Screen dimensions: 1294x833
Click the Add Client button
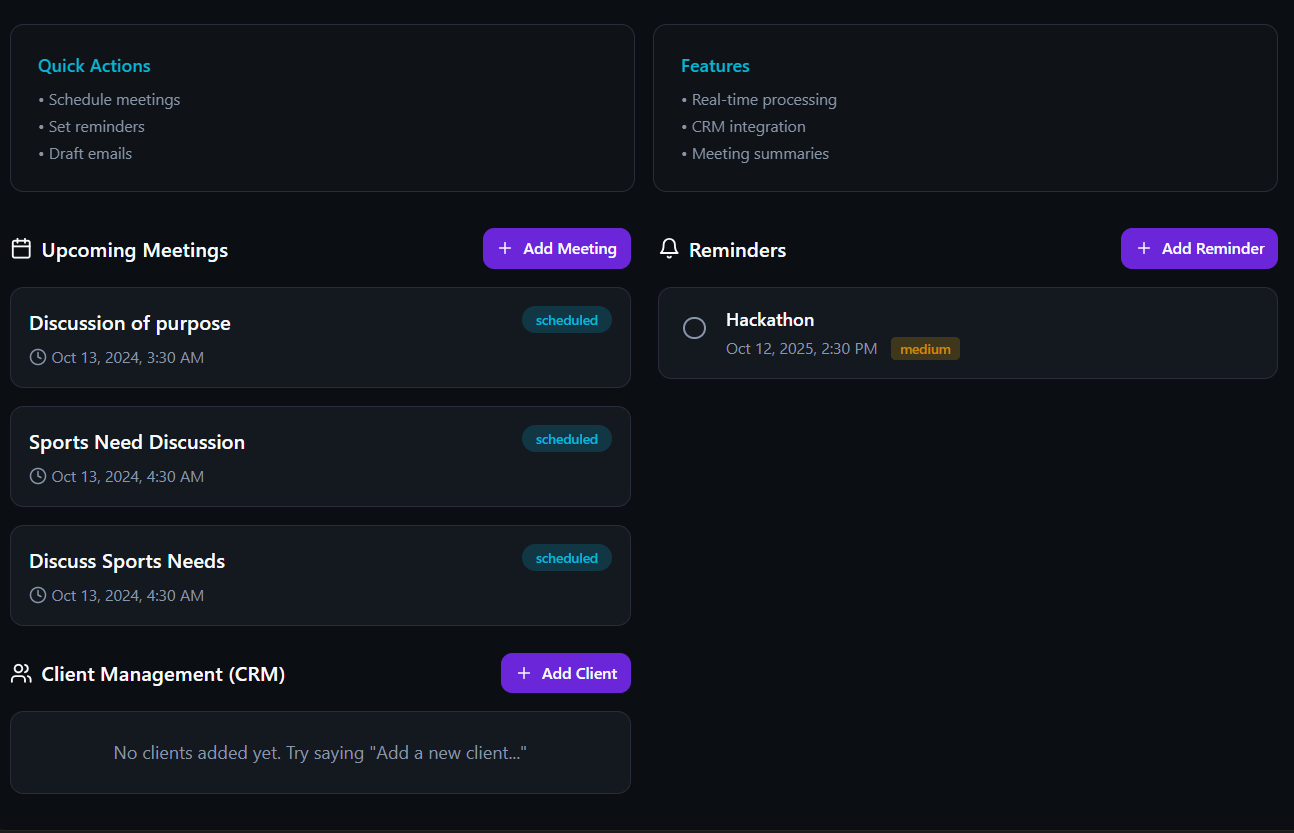tap(566, 673)
